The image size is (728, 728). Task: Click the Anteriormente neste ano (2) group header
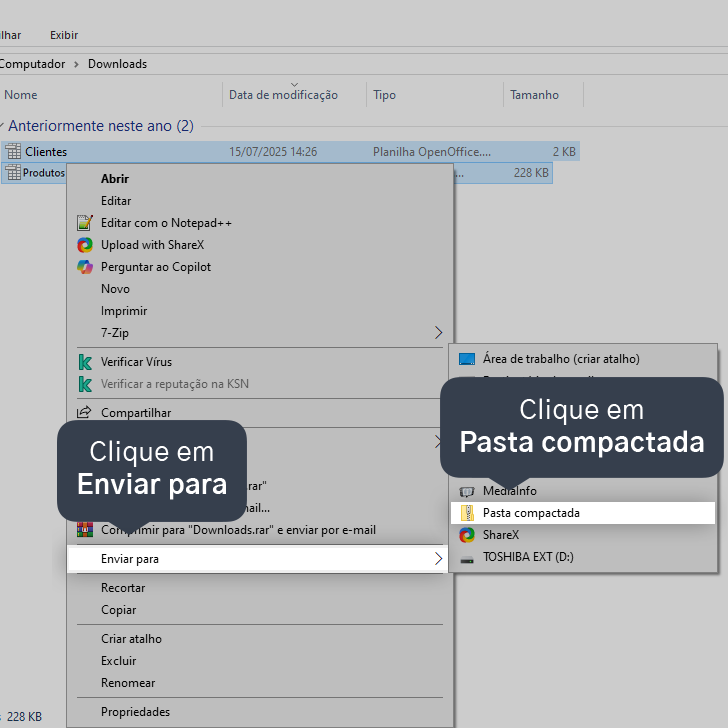pyautogui.click(x=101, y=126)
